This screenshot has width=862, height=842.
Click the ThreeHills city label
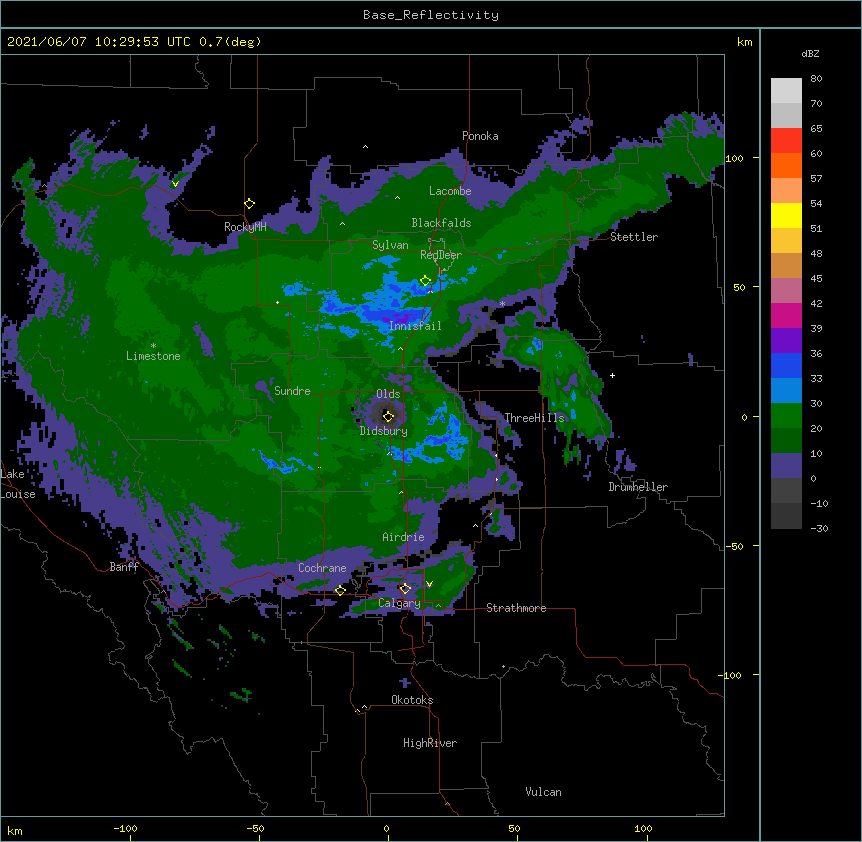click(534, 418)
